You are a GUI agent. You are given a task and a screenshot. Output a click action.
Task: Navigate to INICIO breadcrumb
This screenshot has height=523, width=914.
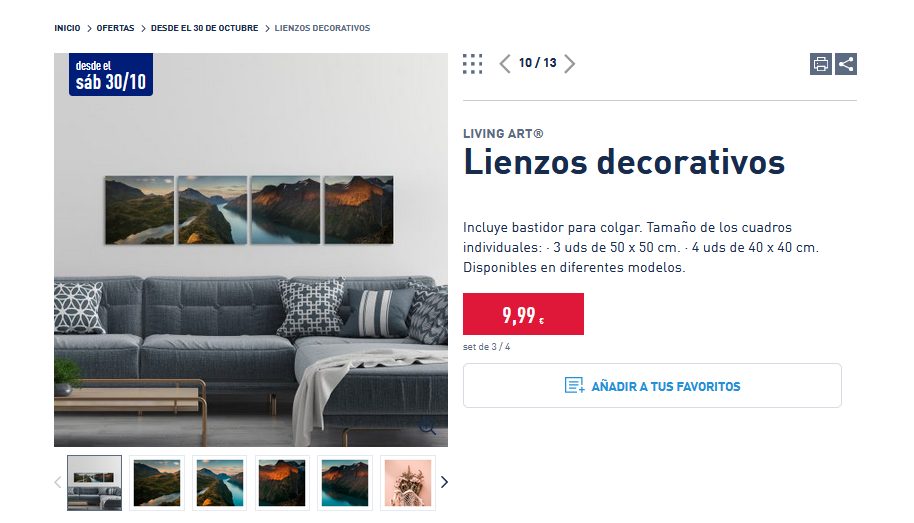(67, 28)
